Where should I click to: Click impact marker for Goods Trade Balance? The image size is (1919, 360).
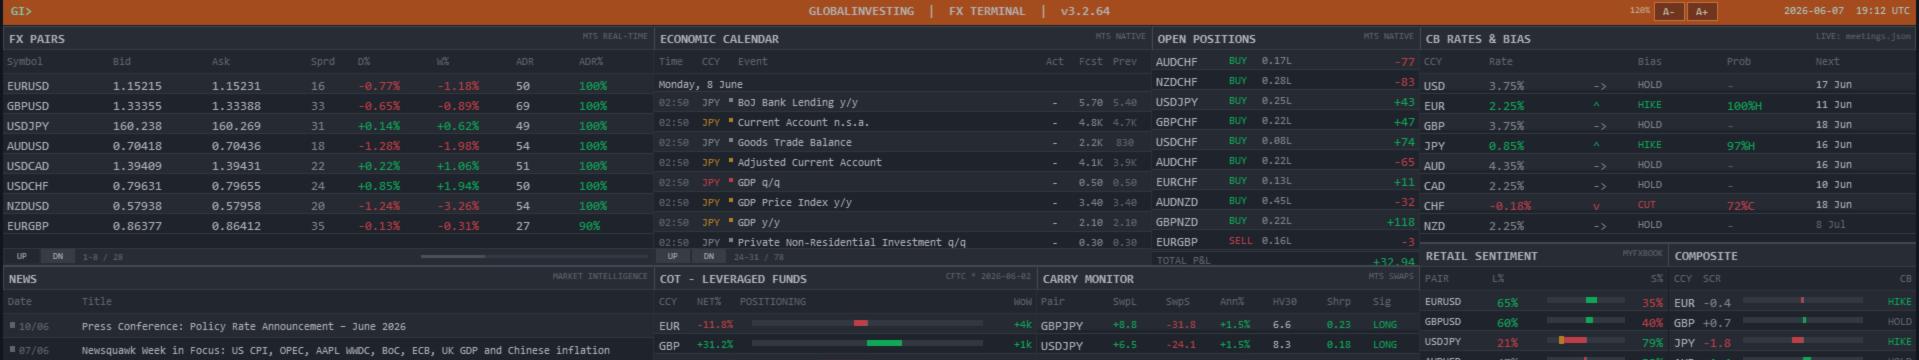coord(731,141)
